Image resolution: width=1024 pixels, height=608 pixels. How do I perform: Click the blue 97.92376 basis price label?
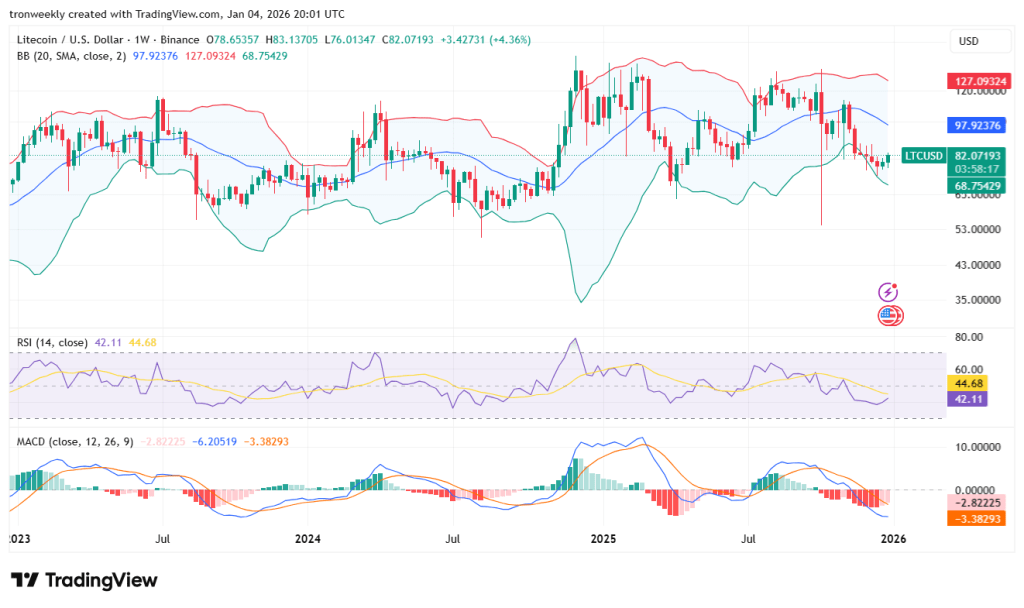(x=976, y=125)
